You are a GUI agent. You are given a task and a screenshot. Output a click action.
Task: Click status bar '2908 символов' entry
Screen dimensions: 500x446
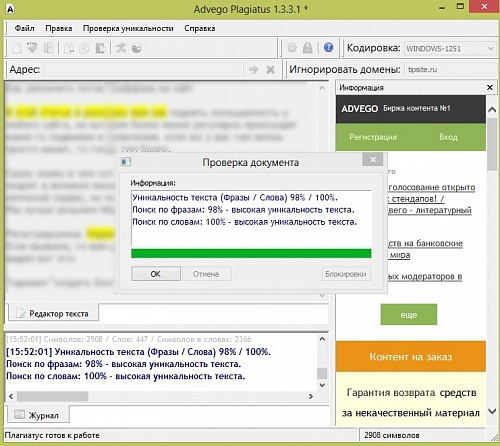(x=392, y=435)
